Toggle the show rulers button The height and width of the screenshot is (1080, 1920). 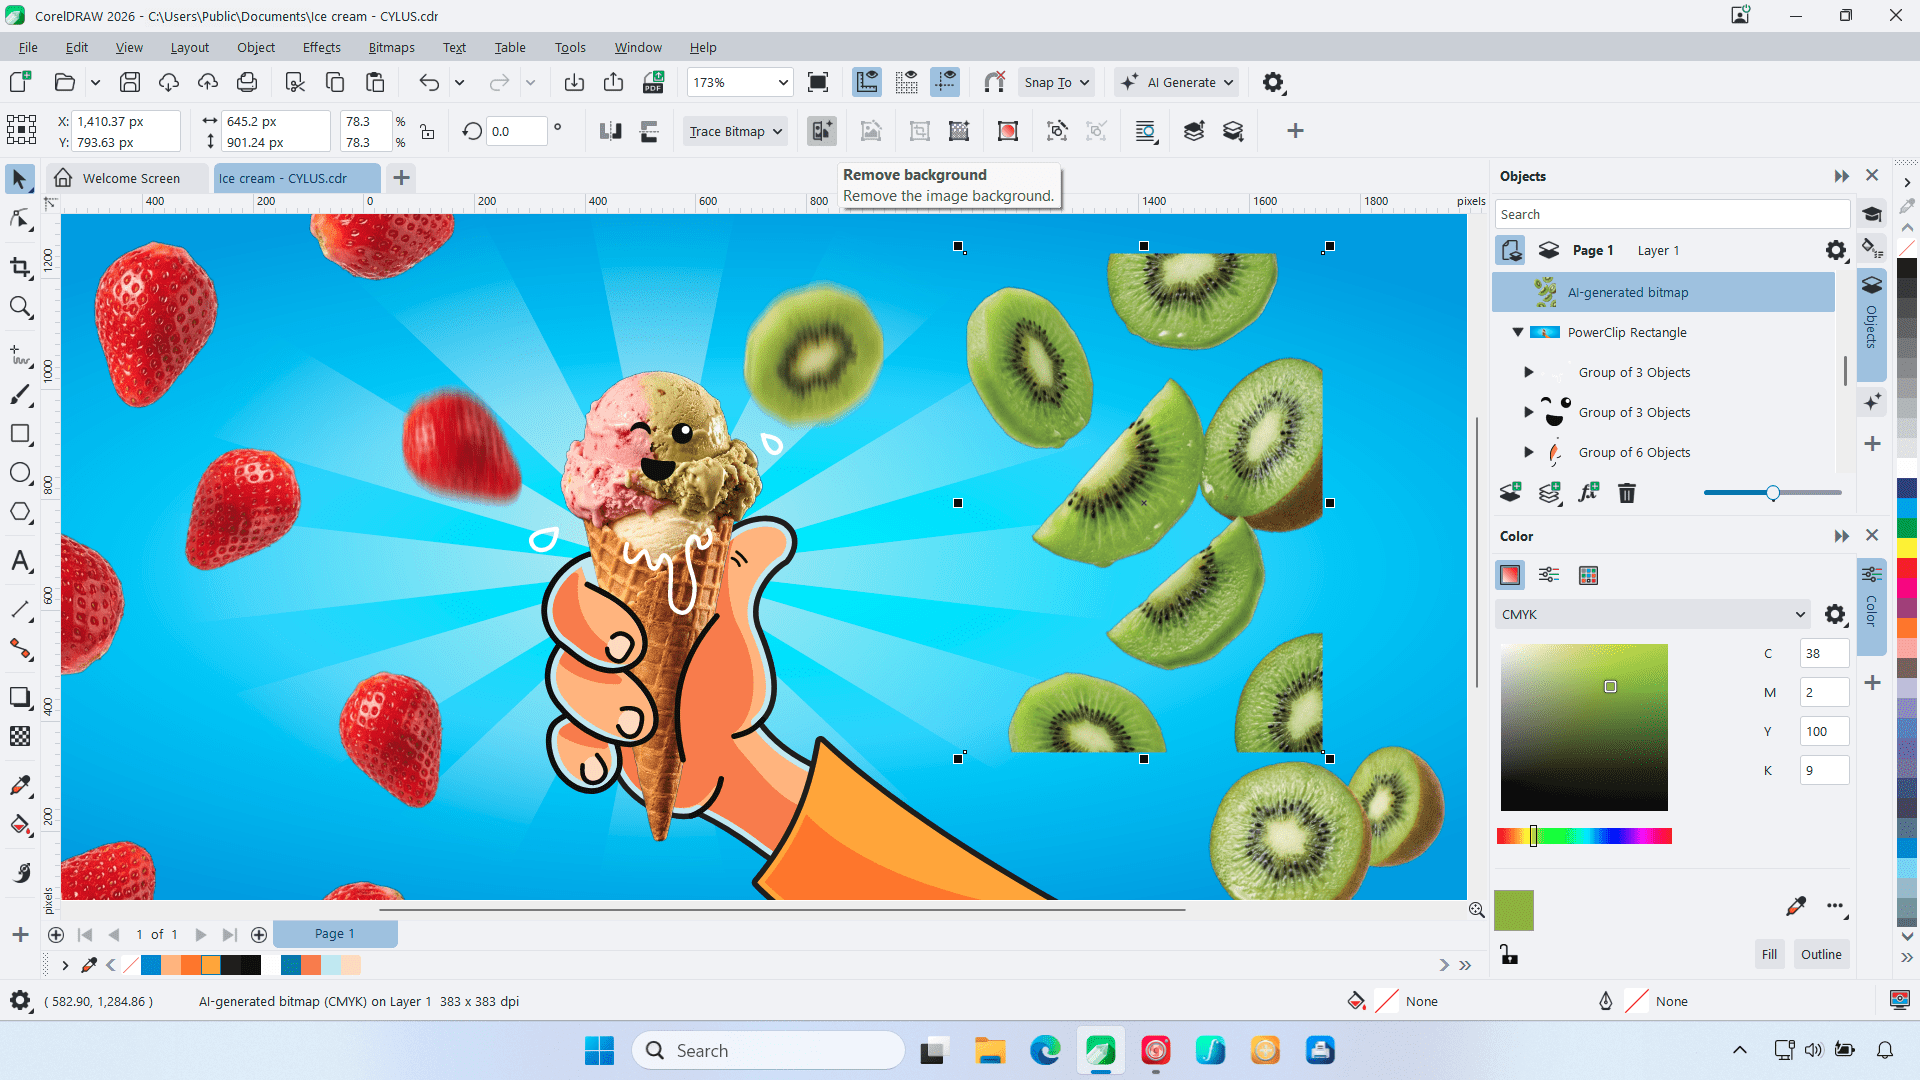(x=867, y=83)
